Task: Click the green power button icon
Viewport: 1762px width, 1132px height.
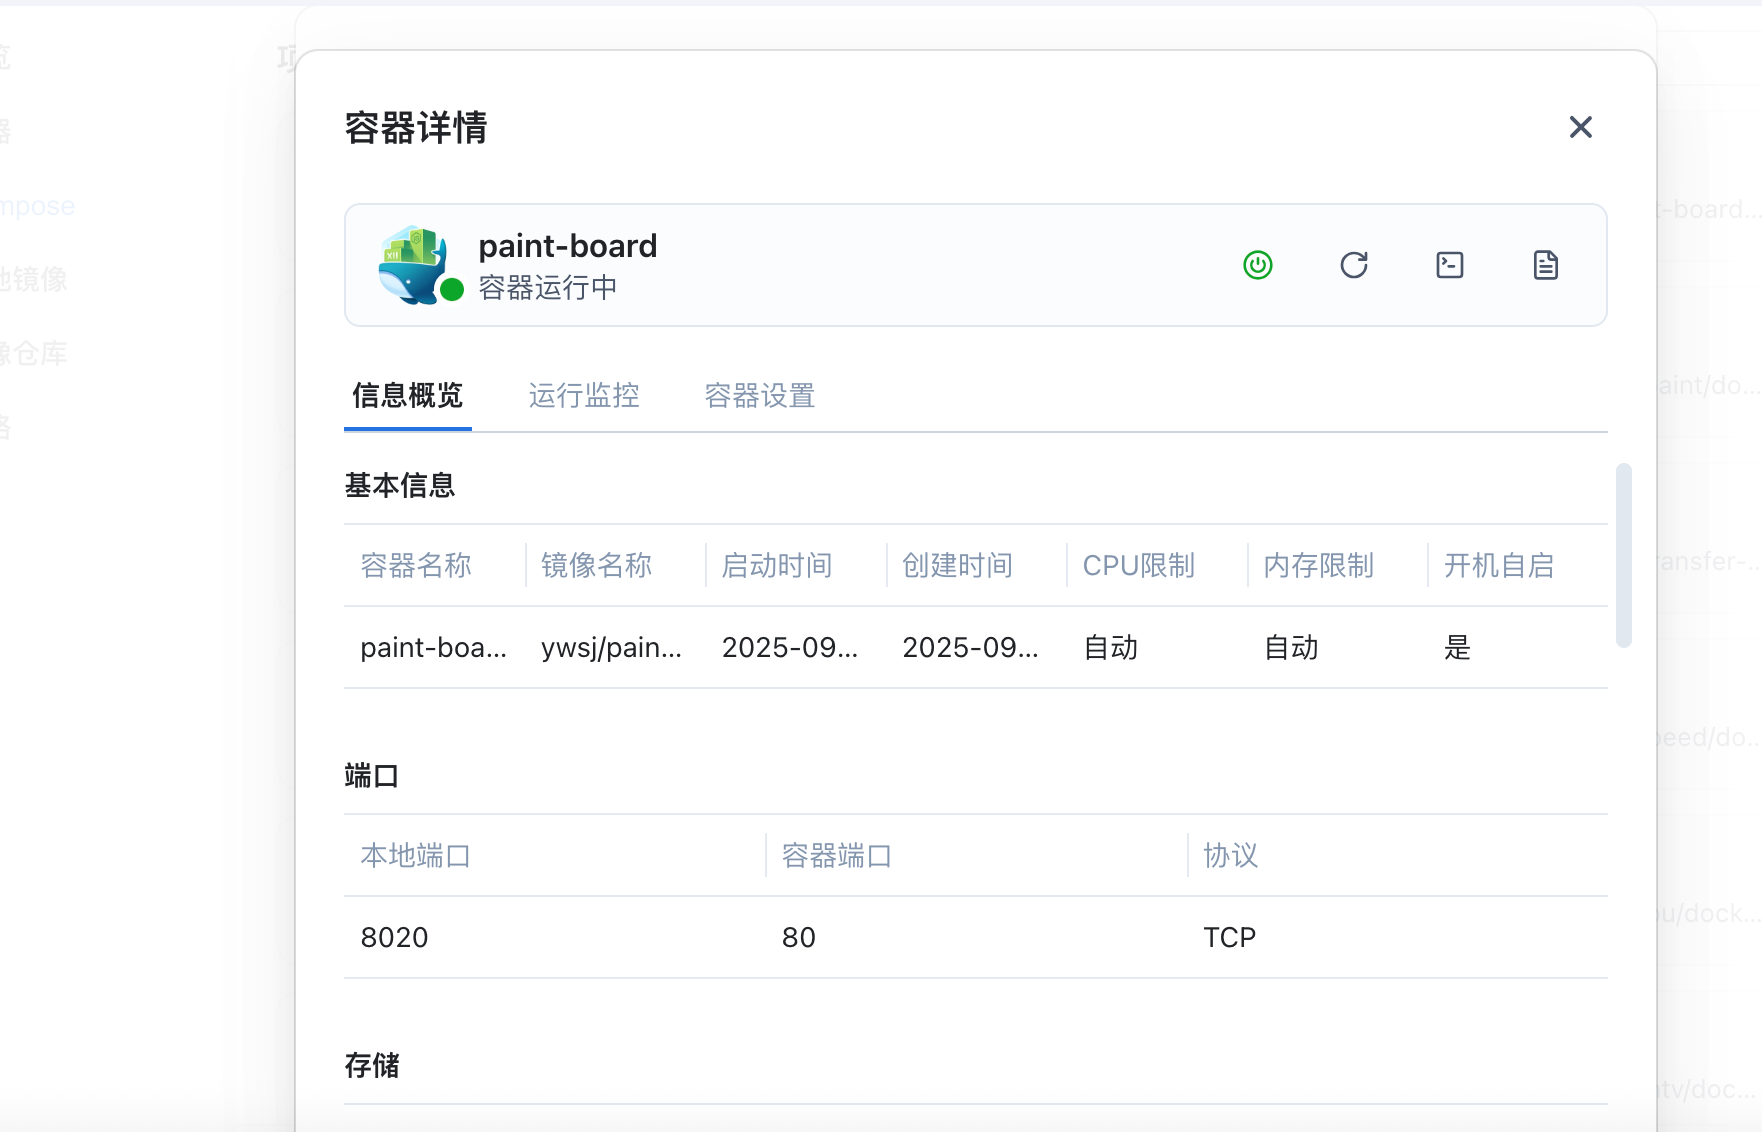Action: click(x=1257, y=265)
